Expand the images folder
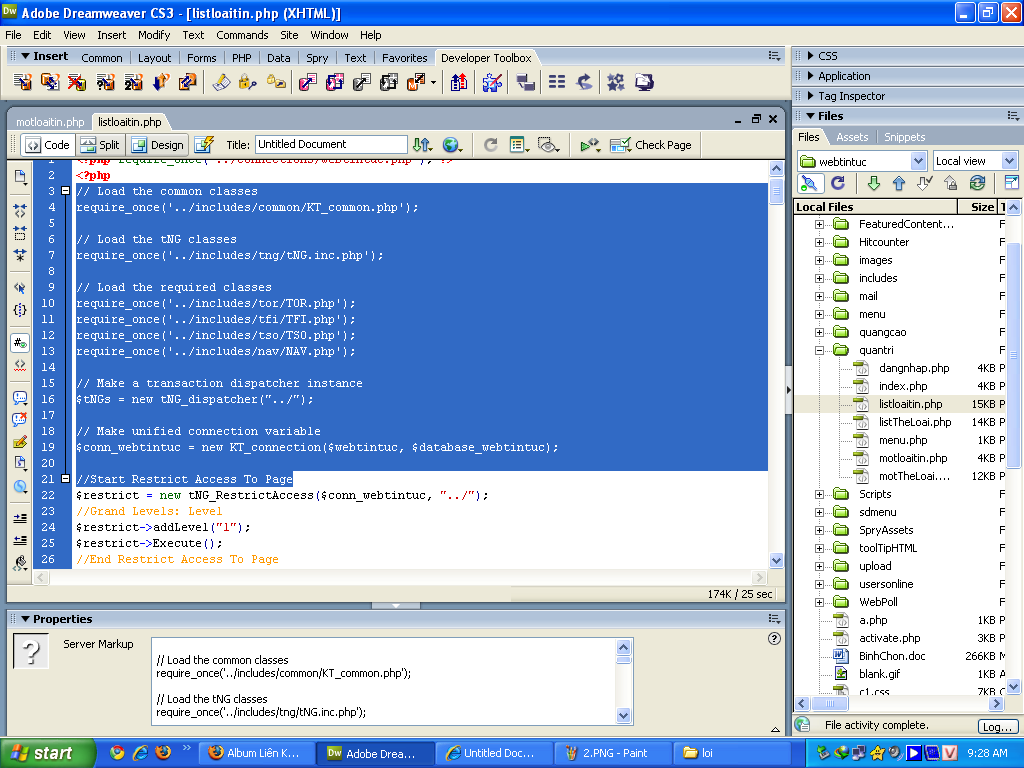This screenshot has height=768, width=1024. [819, 260]
